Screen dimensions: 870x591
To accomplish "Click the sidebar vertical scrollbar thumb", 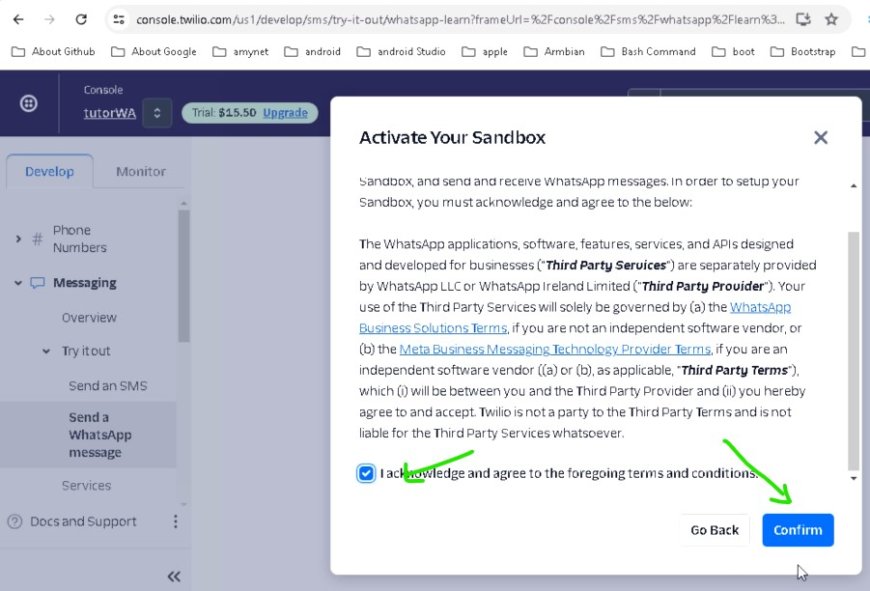I will (x=184, y=276).
